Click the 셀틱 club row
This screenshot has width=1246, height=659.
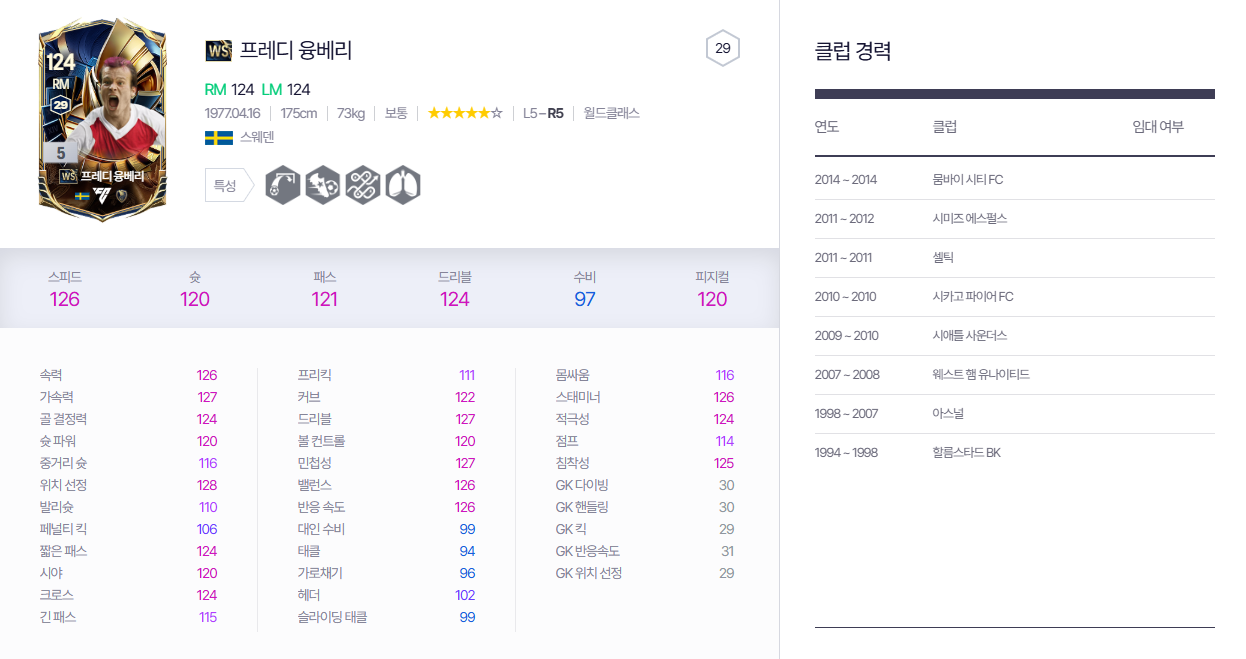pyautogui.click(x=1015, y=257)
